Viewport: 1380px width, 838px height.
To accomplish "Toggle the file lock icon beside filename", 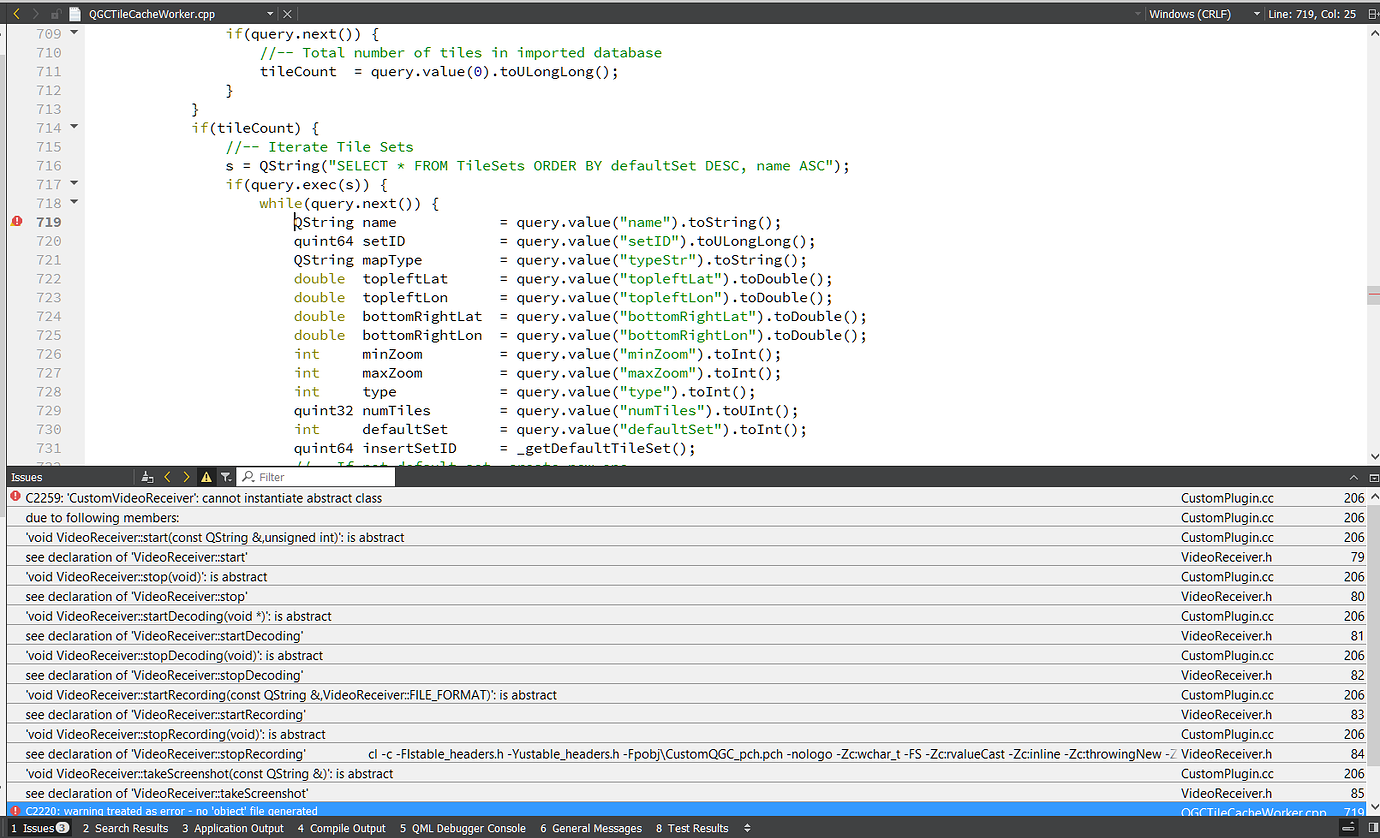I will tap(56, 13).
